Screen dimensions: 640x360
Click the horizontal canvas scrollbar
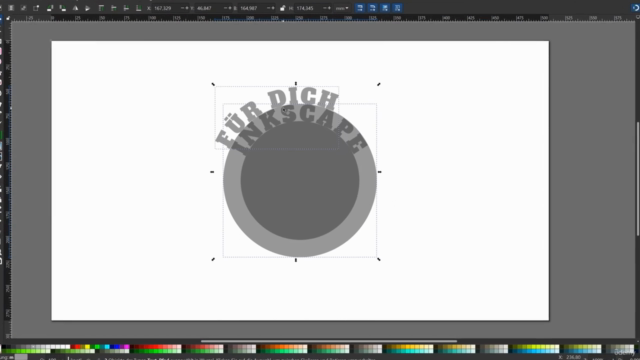(329, 341)
